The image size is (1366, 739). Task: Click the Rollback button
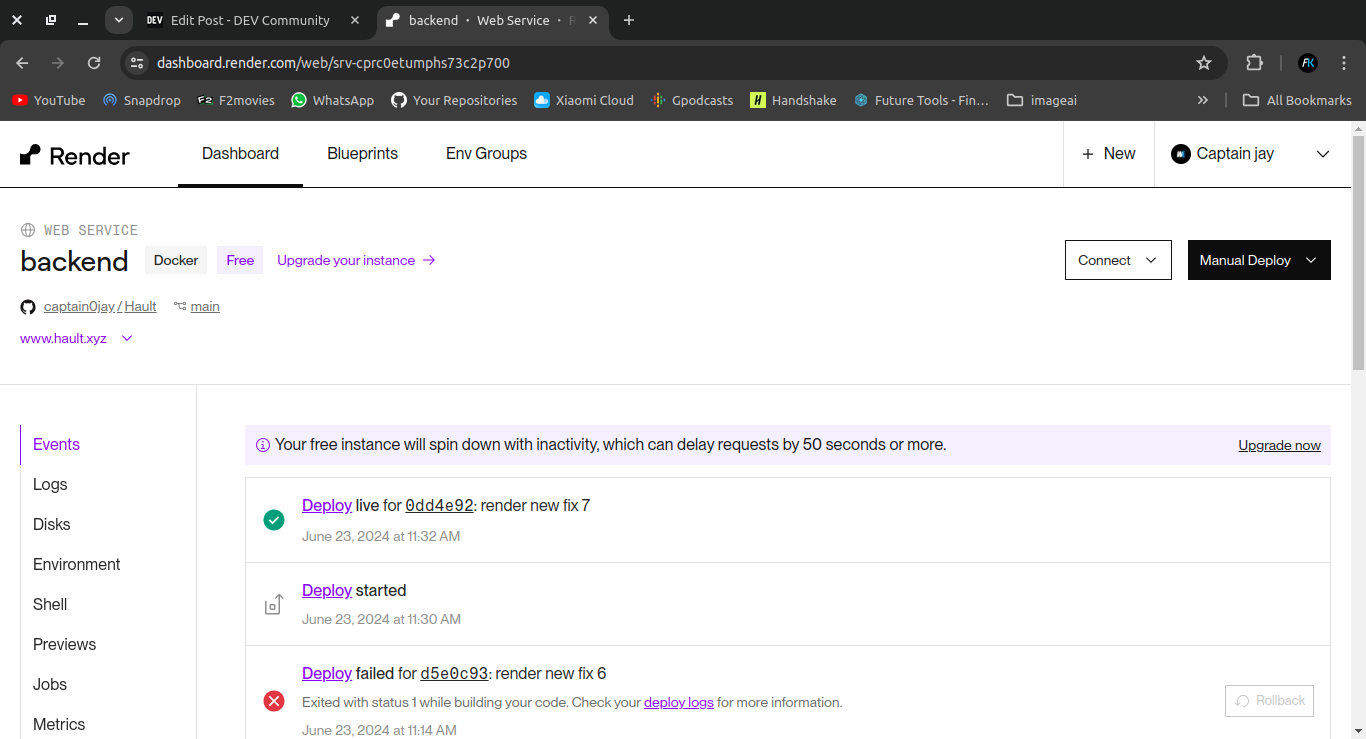point(1269,701)
